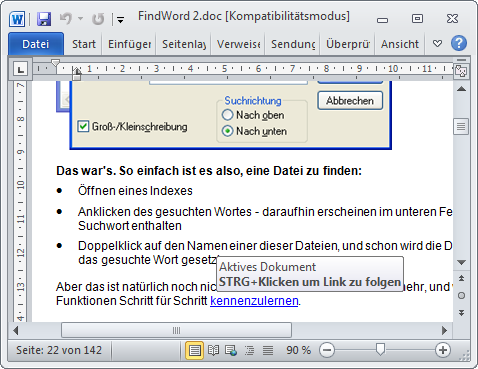Switch to Draft view
The width and height of the screenshot is (478, 369).
coord(268,350)
